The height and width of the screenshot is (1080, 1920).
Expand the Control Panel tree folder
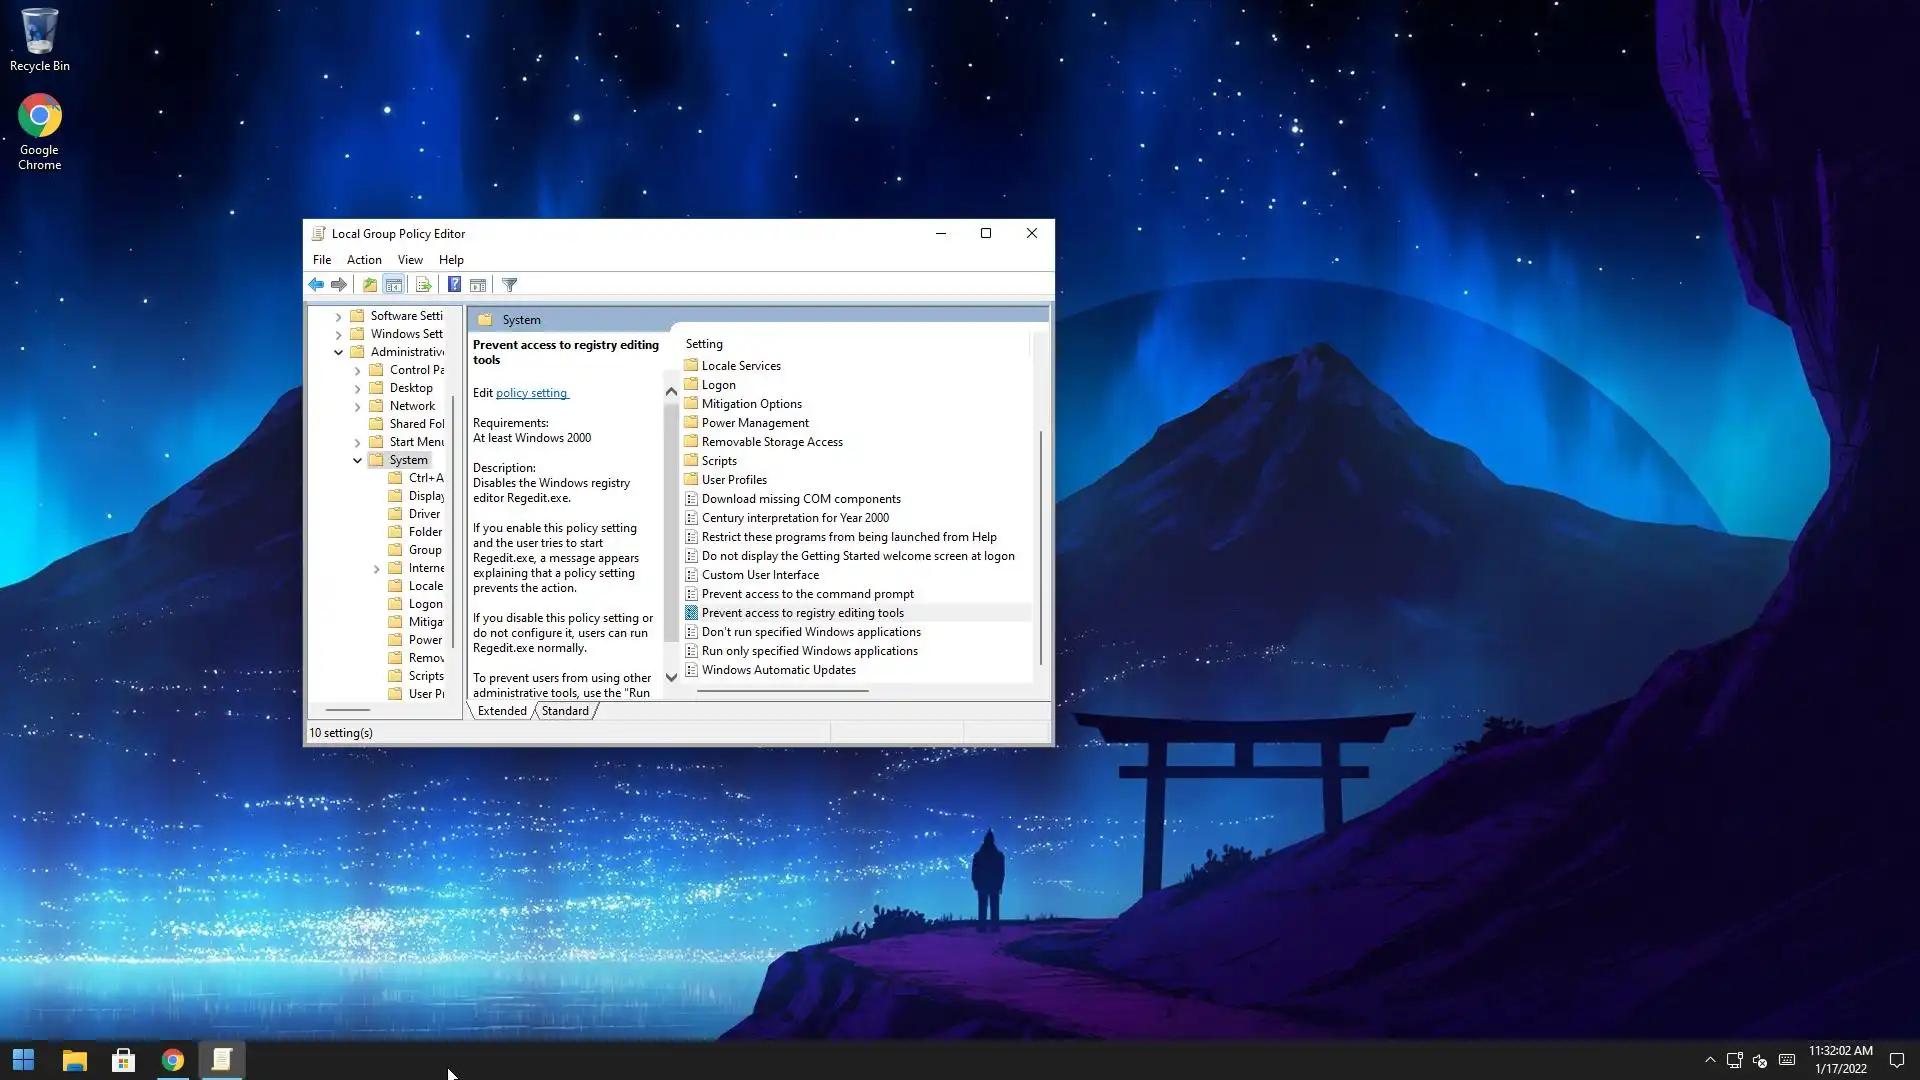click(x=357, y=370)
